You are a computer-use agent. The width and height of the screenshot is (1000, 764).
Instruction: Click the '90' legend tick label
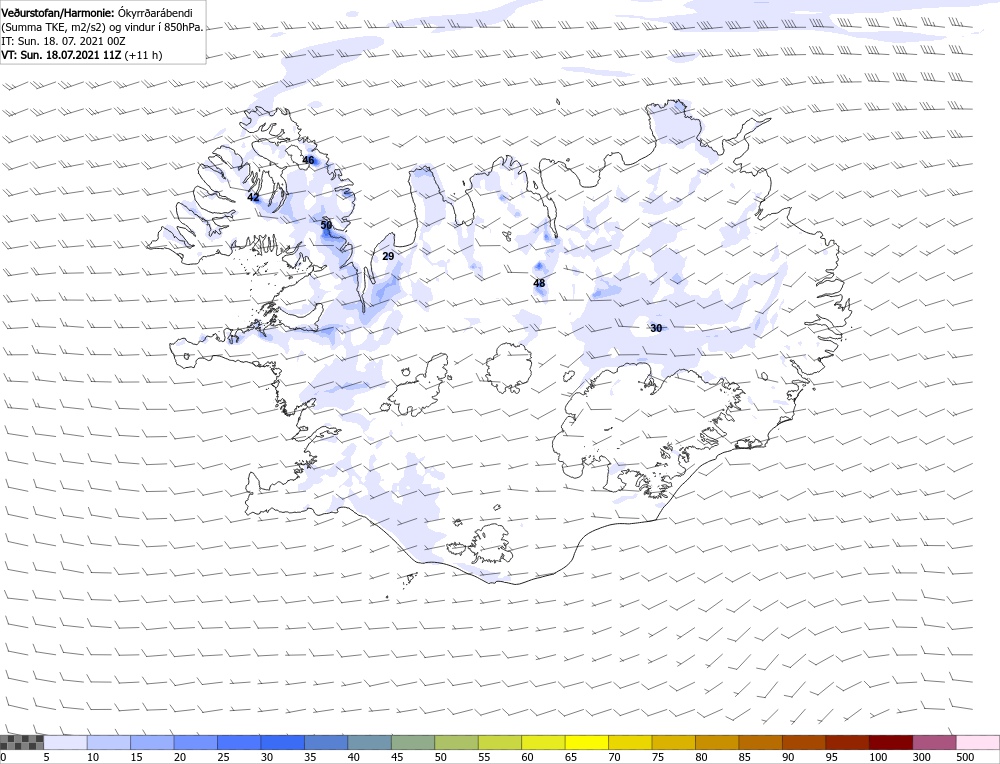click(788, 757)
